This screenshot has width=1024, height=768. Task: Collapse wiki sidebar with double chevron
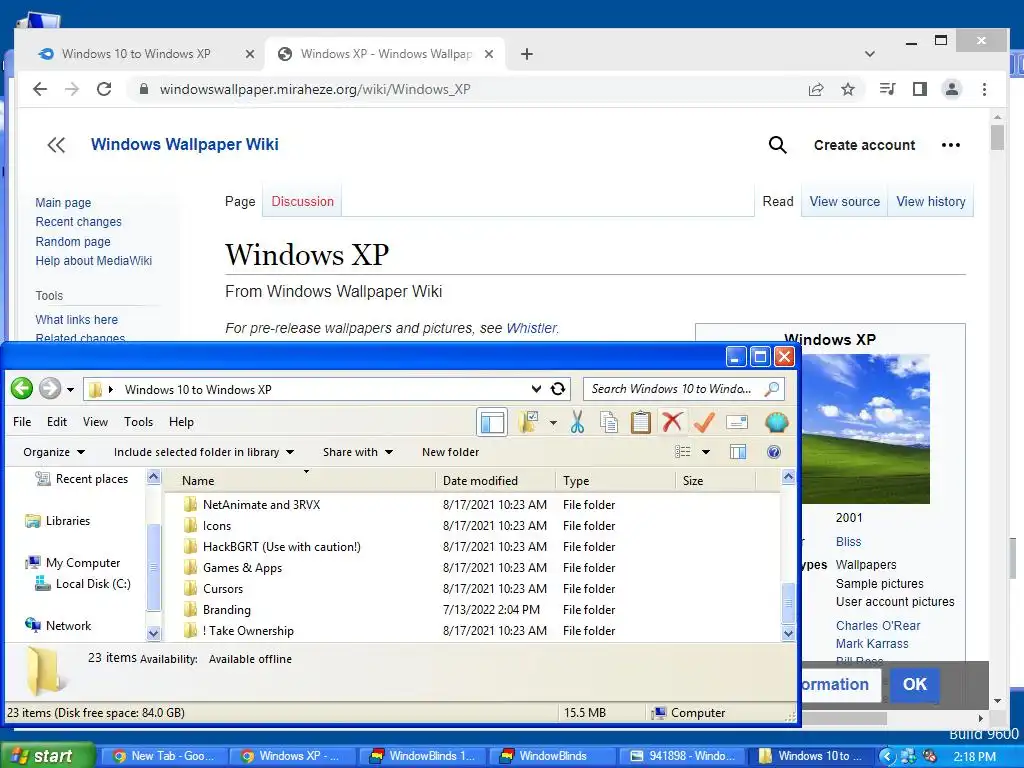tap(56, 145)
